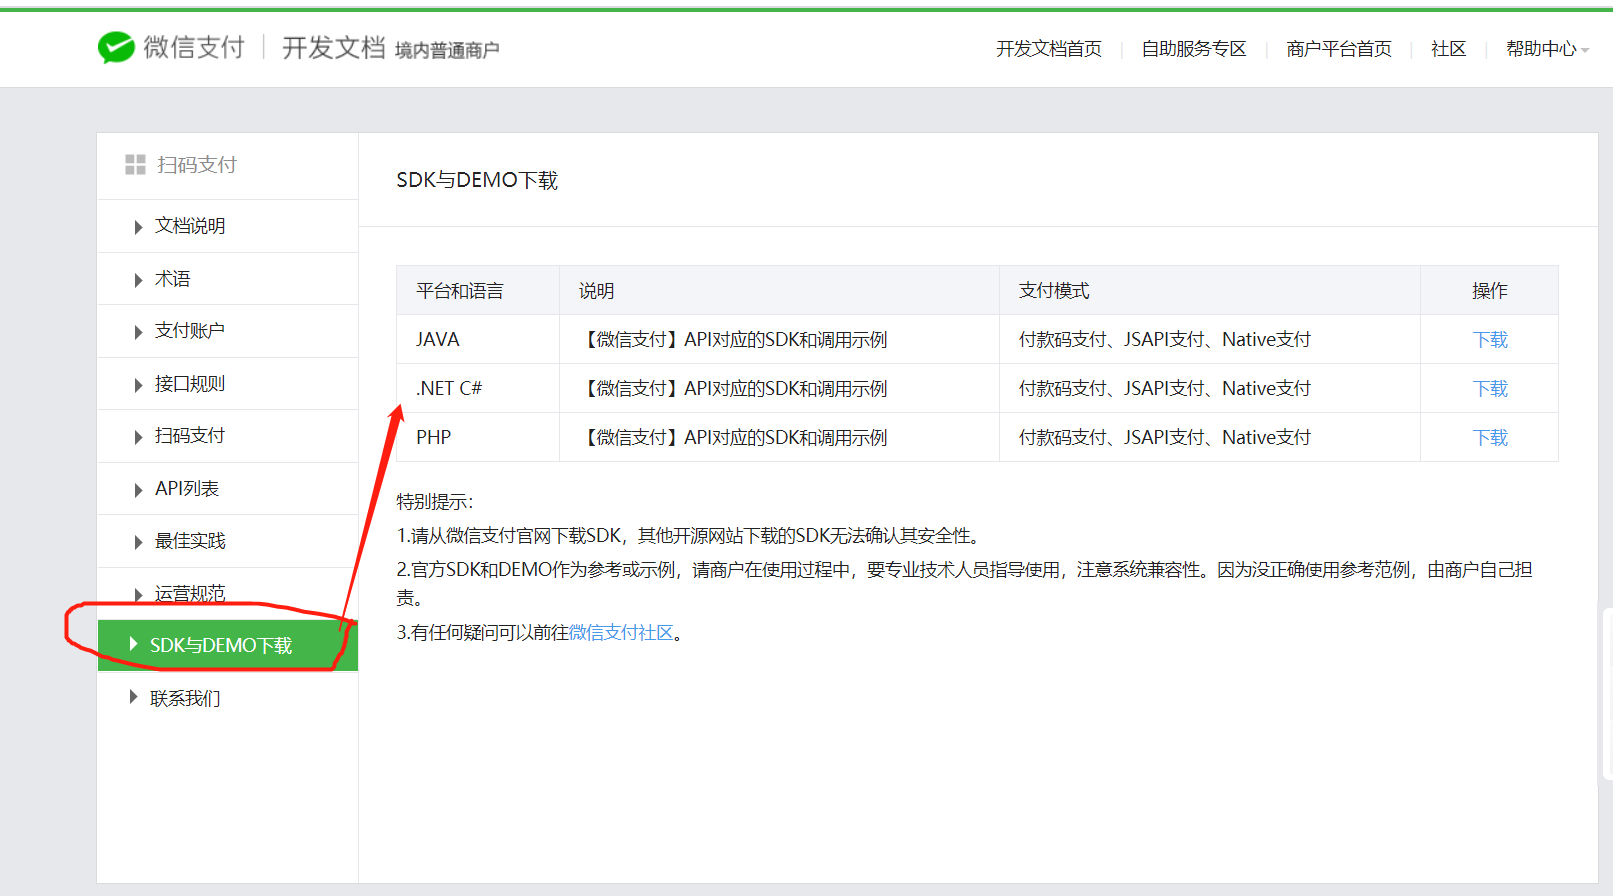Click the 平台和语言 column header
Image resolution: width=1613 pixels, height=896 pixels.
coord(478,290)
